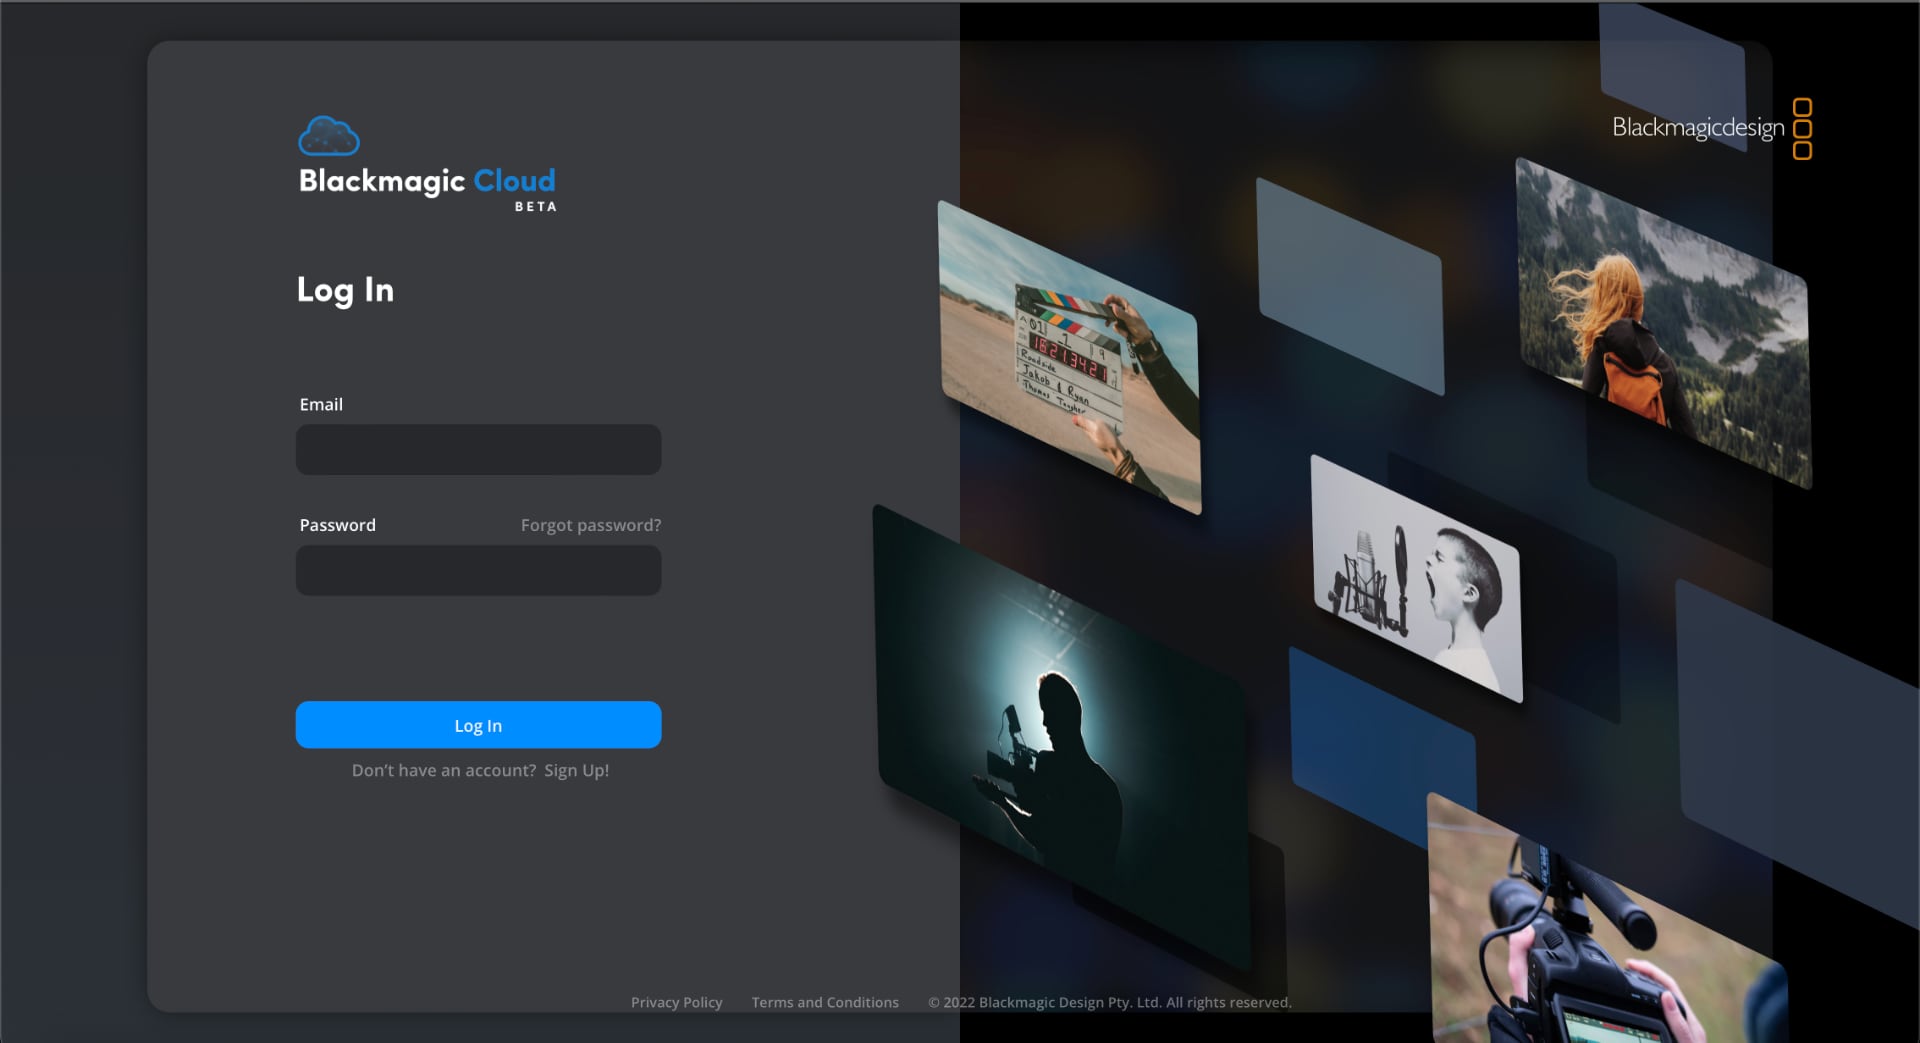1920x1043 pixels.
Task: Open the Privacy Policy link
Action: coord(677,1002)
